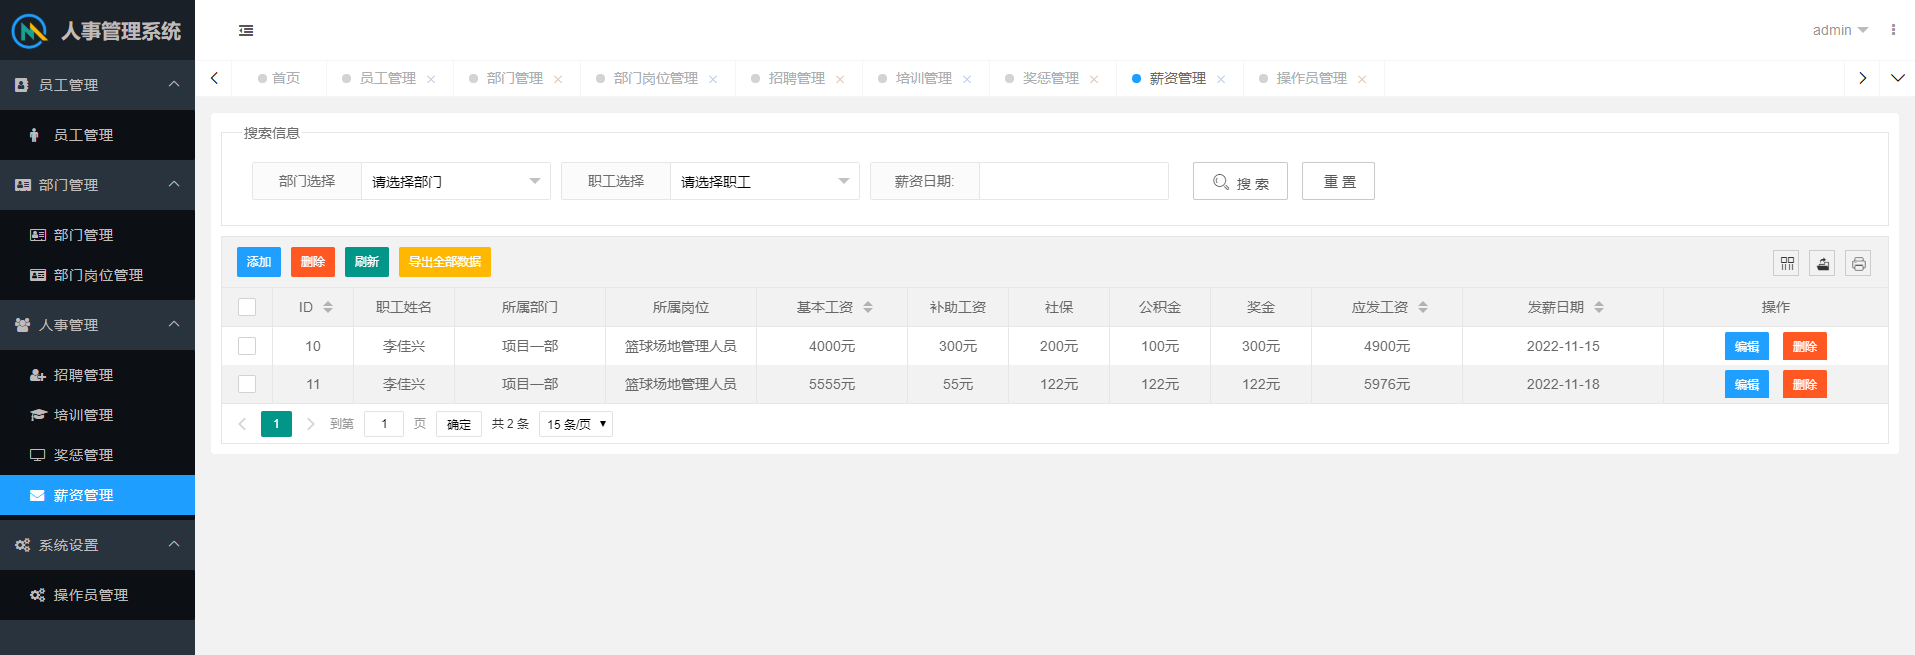Viewport: 1915px width, 655px height.
Task: Open the 请选择职工 dropdown
Action: pyautogui.click(x=764, y=181)
